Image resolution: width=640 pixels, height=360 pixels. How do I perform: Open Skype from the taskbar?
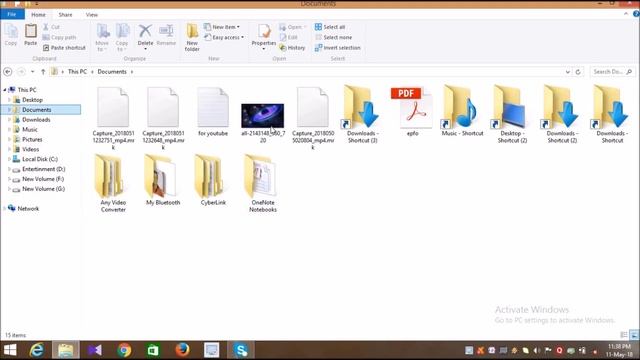coord(241,350)
